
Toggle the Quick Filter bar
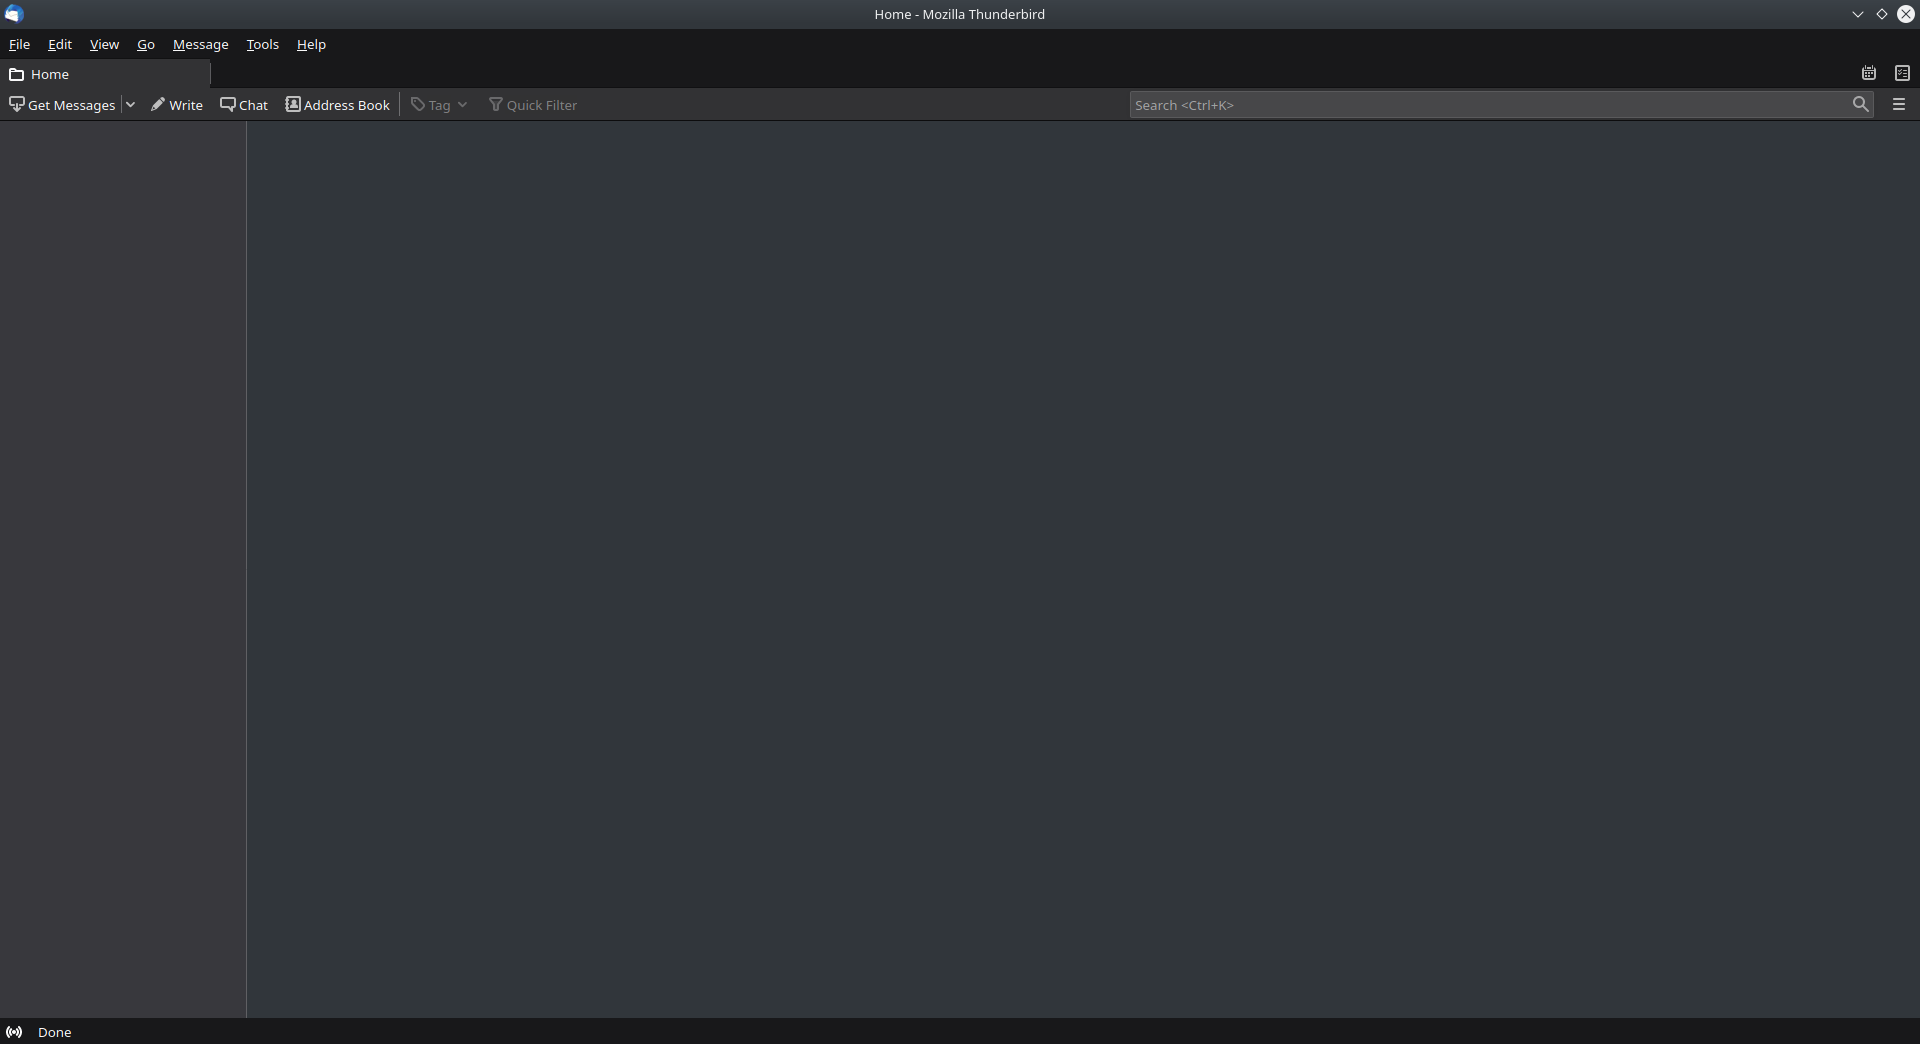pyautogui.click(x=533, y=105)
